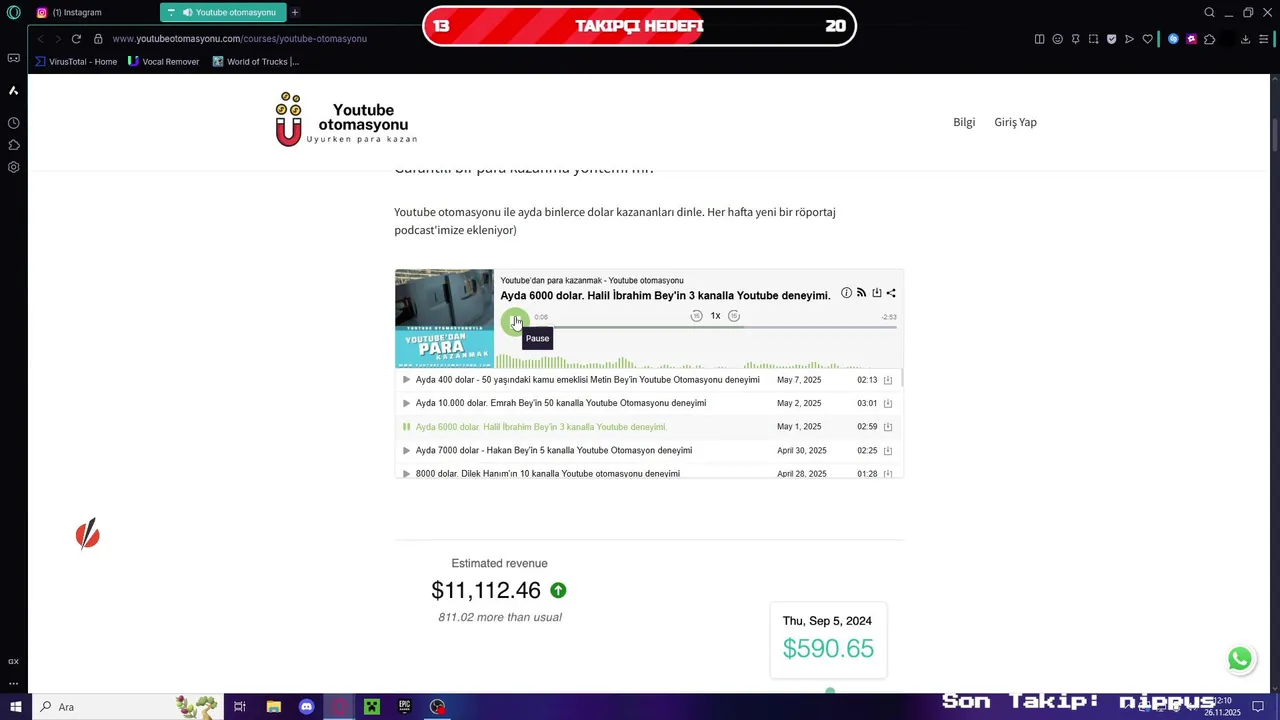Open World of Trucks bookmark
1280x720 pixels.
click(x=256, y=62)
